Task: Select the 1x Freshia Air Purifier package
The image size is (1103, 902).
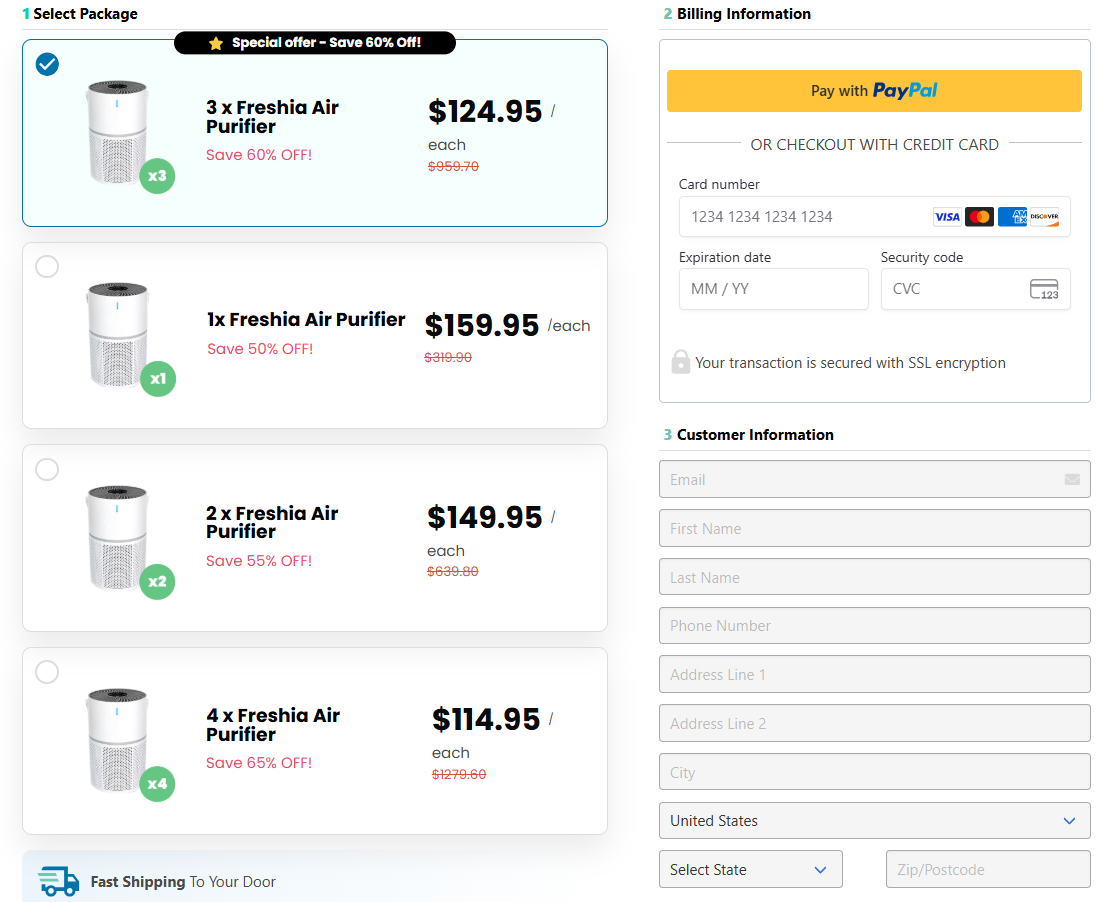Action: click(x=47, y=267)
